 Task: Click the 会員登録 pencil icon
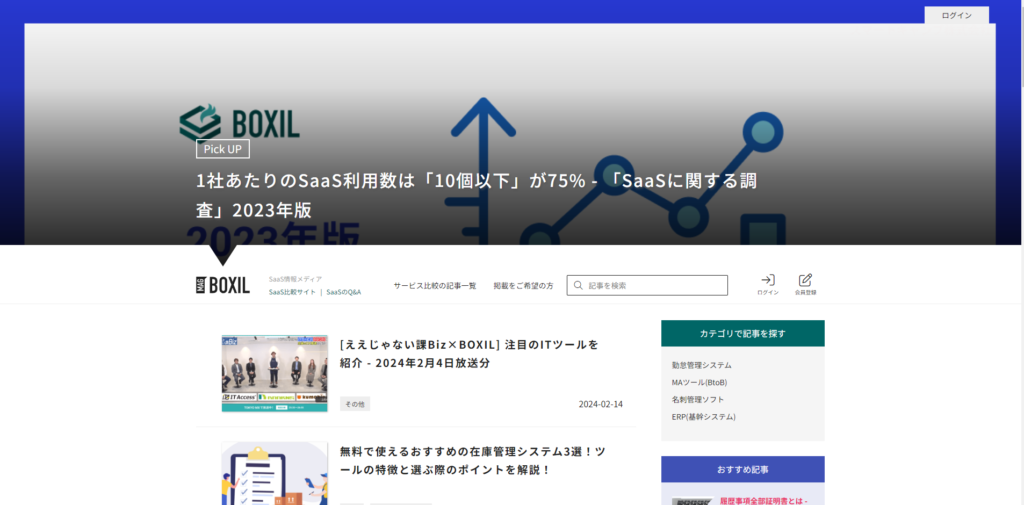click(805, 281)
